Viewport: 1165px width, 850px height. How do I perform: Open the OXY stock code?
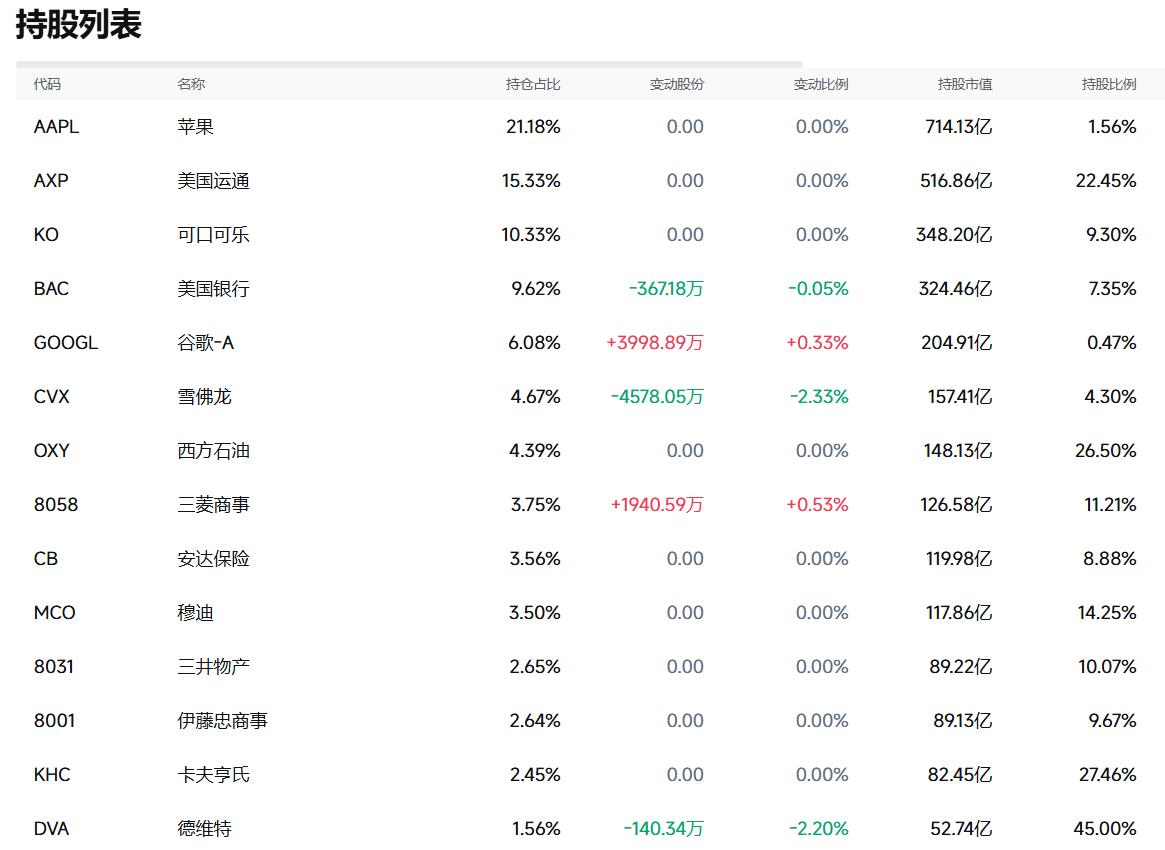click(x=51, y=451)
